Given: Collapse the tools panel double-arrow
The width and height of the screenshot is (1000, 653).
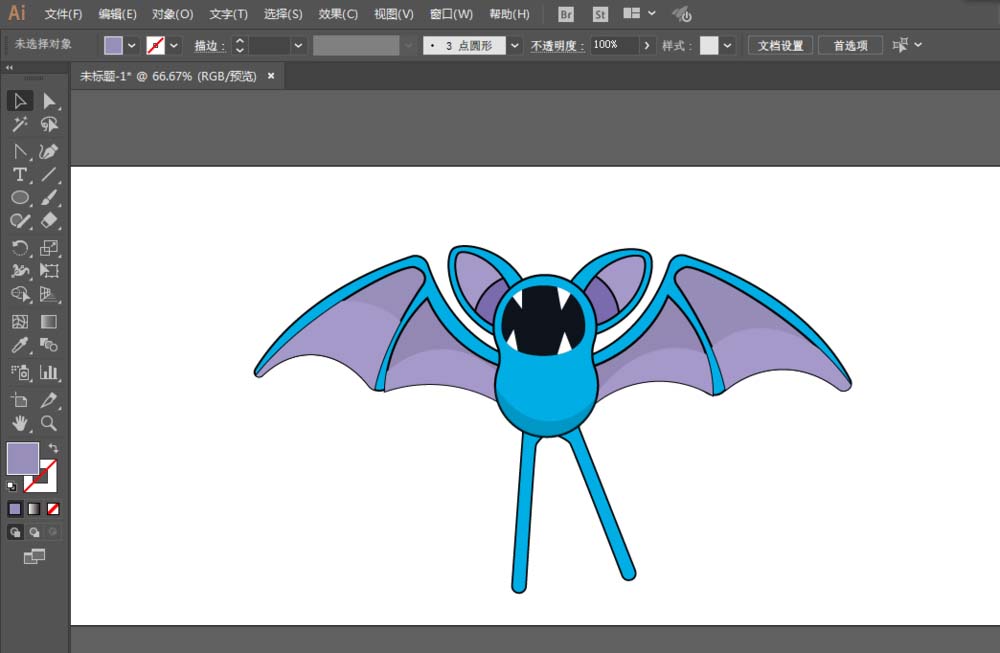Looking at the screenshot, I should pyautogui.click(x=9, y=68).
